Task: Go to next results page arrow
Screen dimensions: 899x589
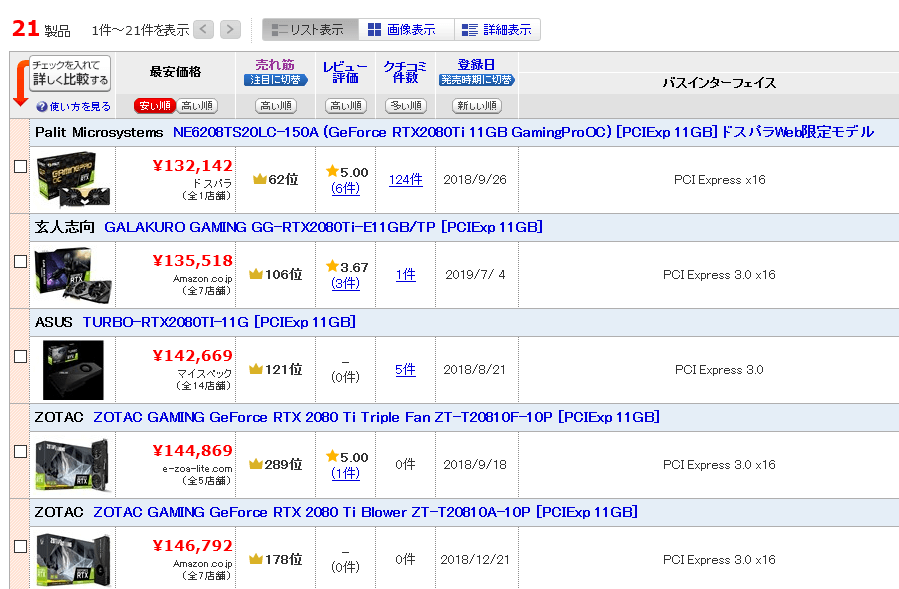Action: 230,29
